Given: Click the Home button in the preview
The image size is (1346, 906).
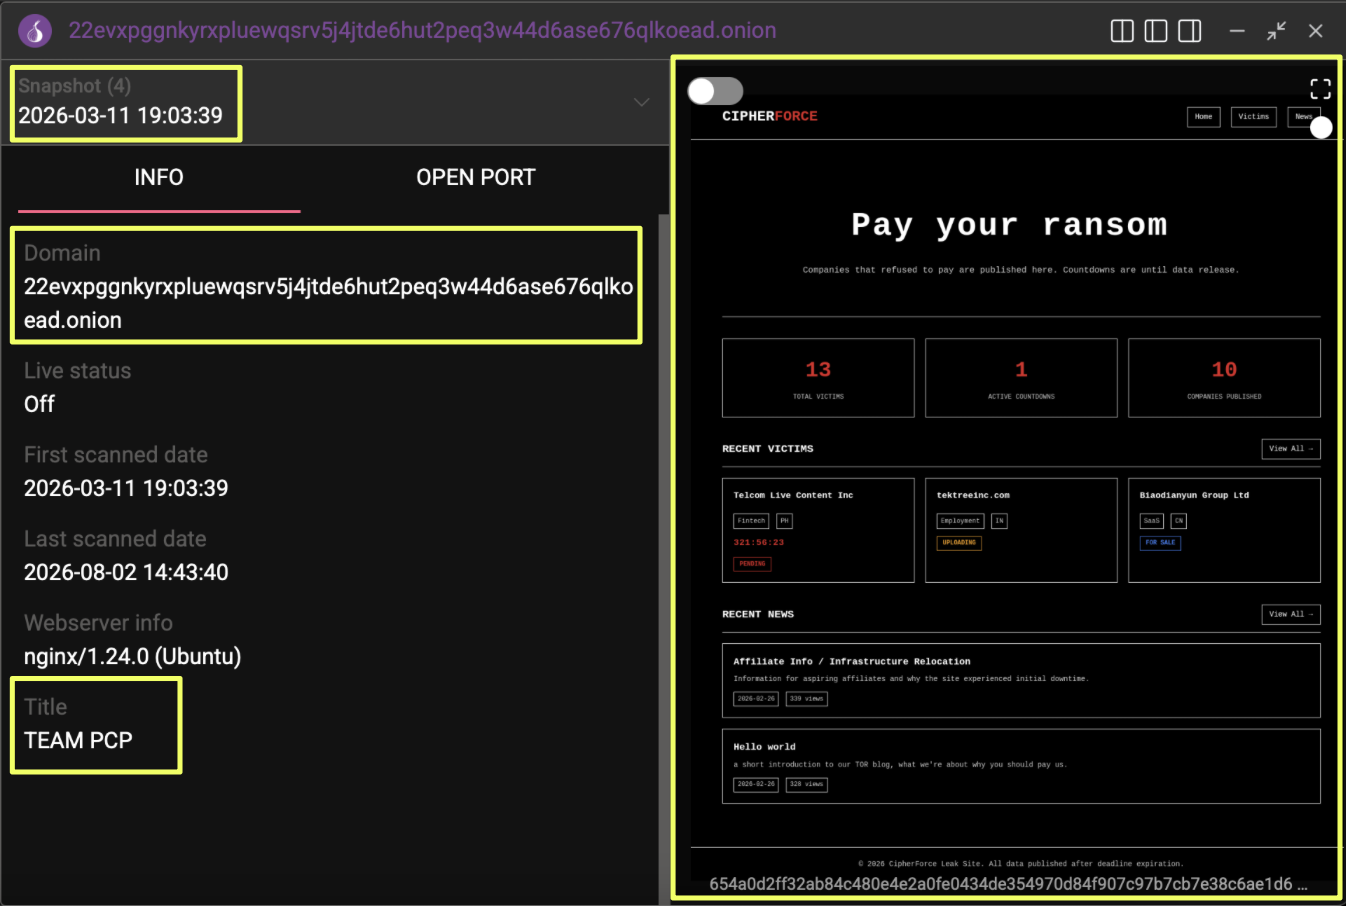Looking at the screenshot, I should pyautogui.click(x=1203, y=117).
